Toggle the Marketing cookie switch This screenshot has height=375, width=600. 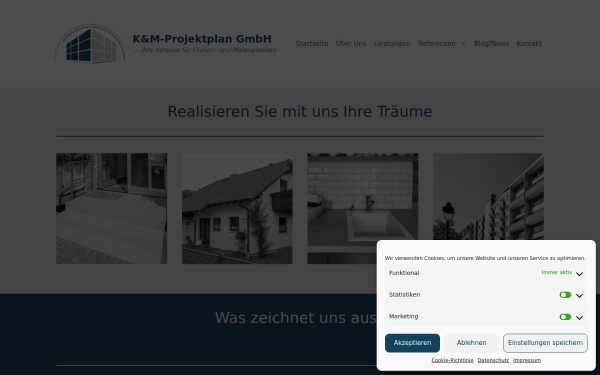[x=565, y=317]
